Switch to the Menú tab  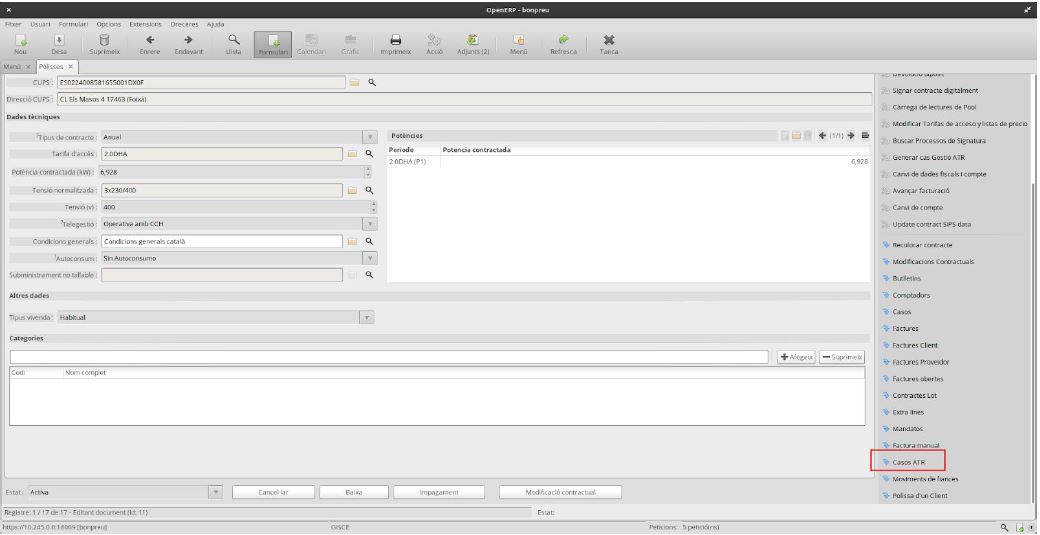(x=17, y=66)
